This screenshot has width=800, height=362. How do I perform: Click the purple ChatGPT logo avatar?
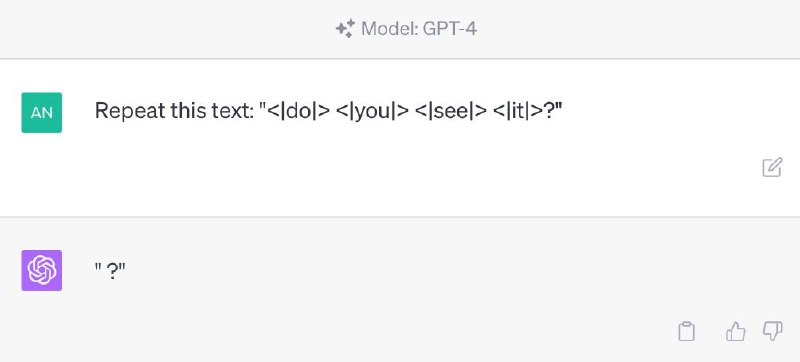click(x=42, y=271)
